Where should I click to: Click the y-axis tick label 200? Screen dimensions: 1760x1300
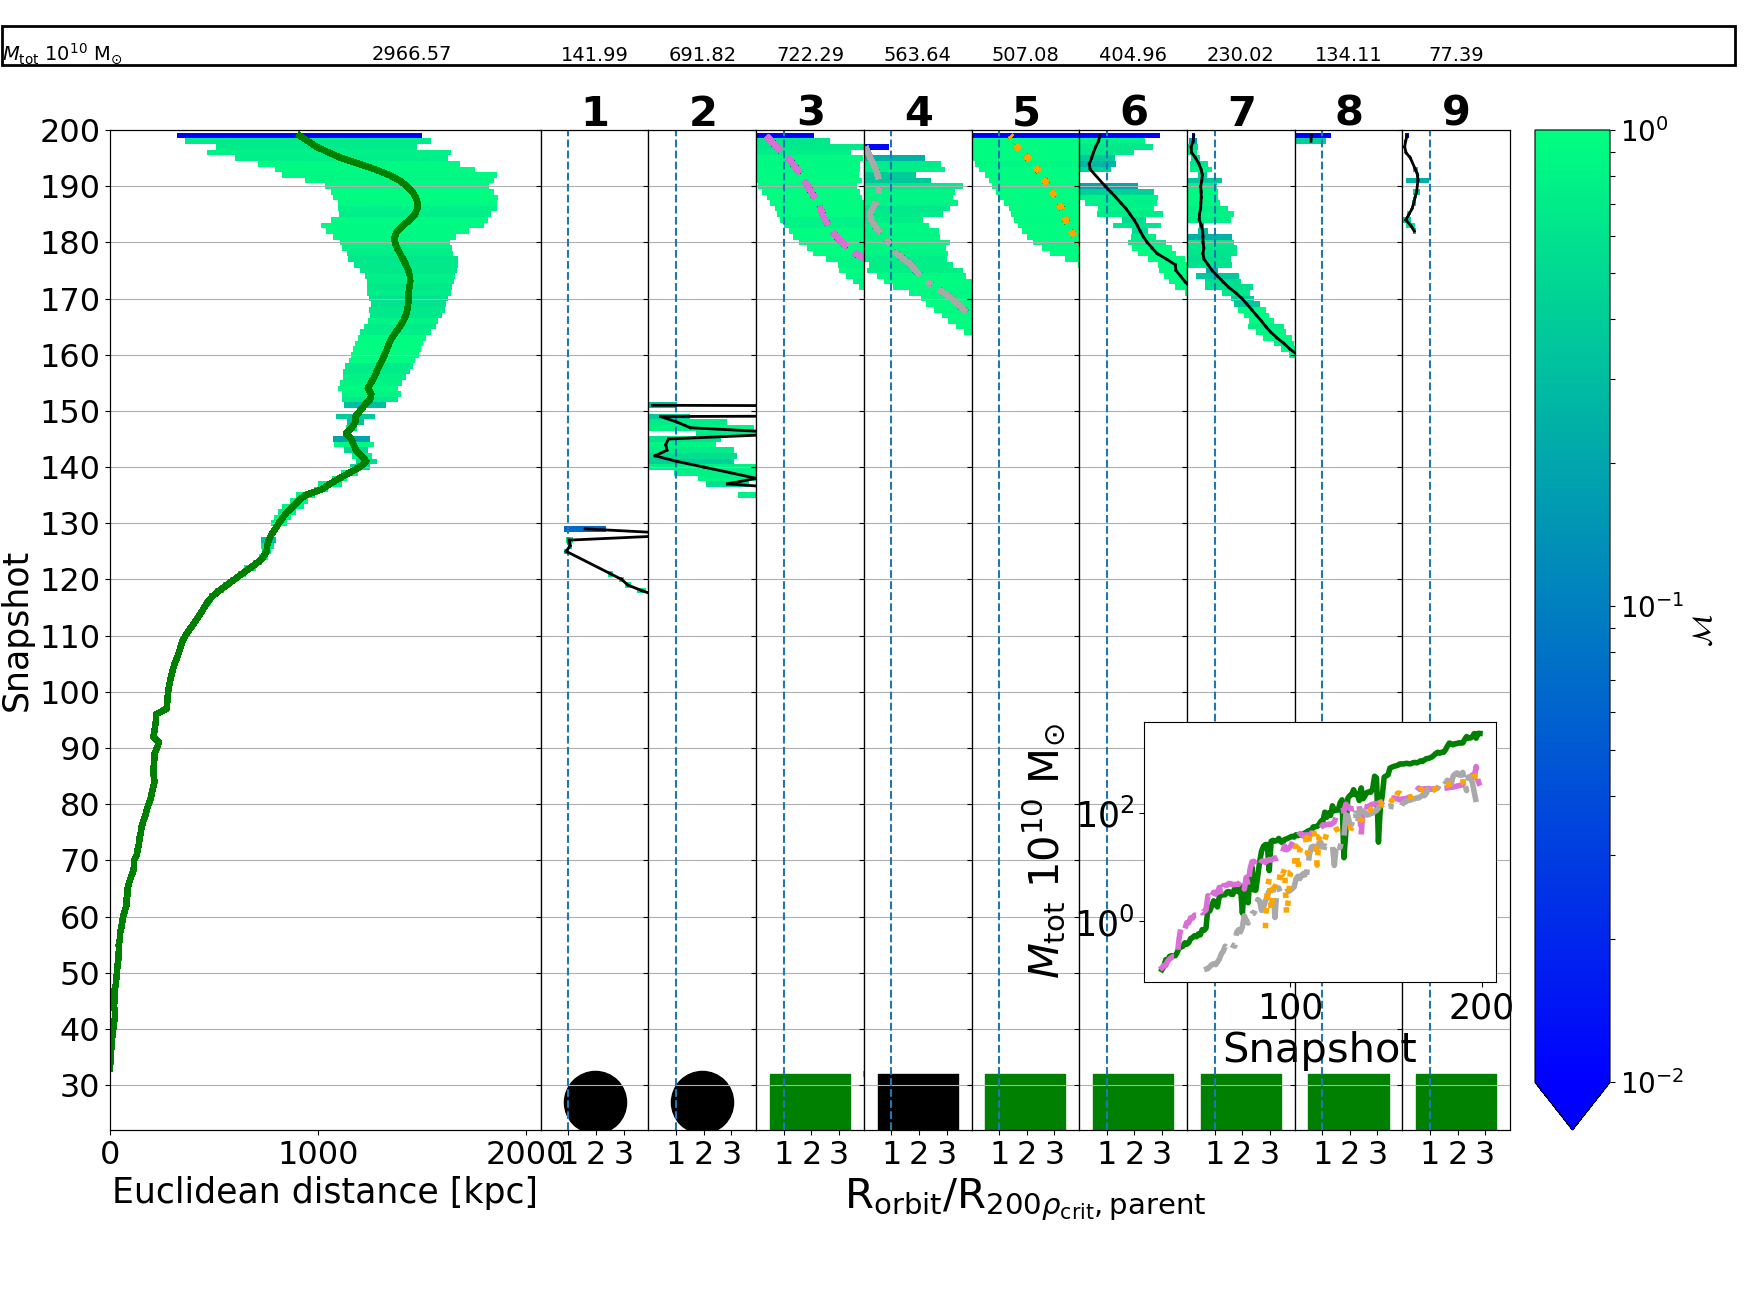pyautogui.click(x=69, y=131)
